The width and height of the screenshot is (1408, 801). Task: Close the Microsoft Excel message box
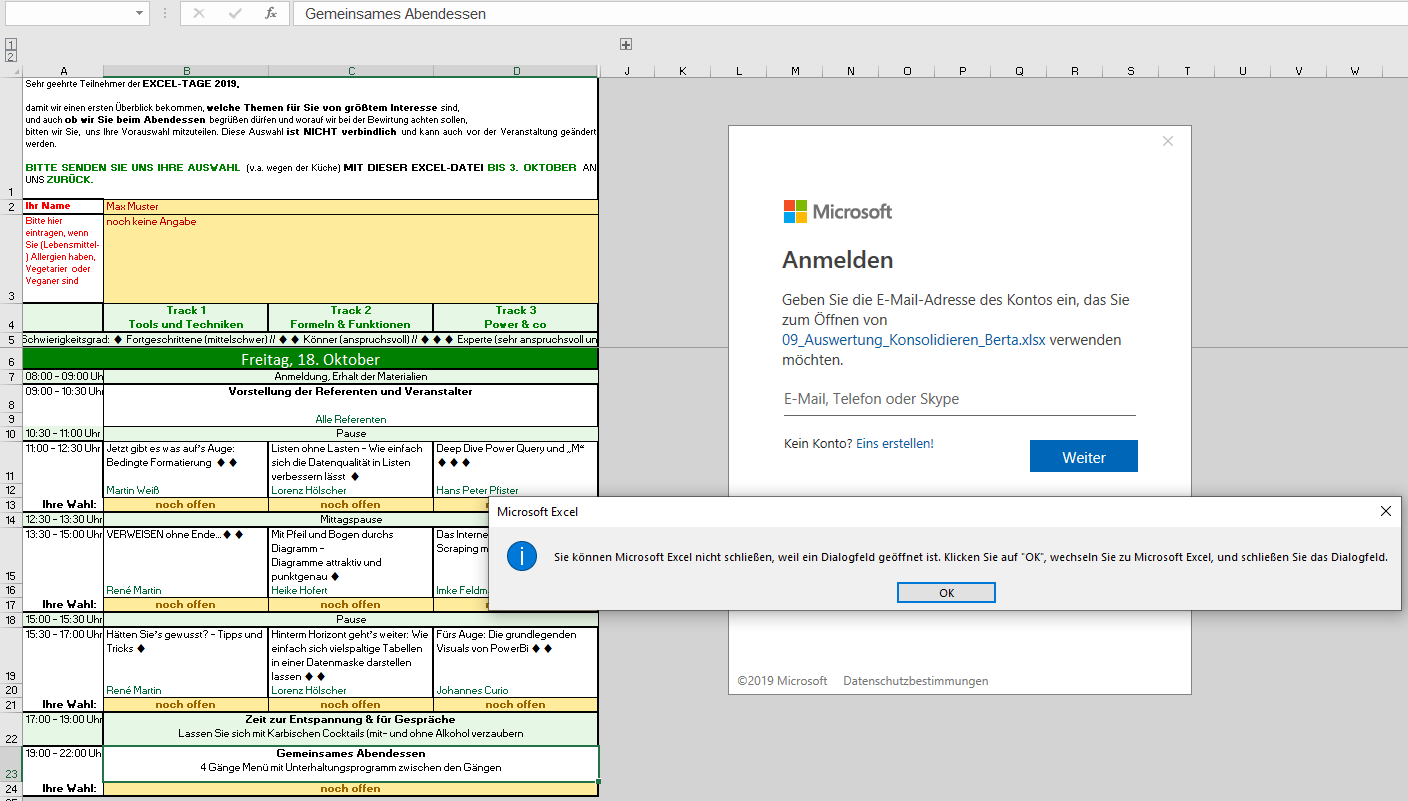[1385, 511]
